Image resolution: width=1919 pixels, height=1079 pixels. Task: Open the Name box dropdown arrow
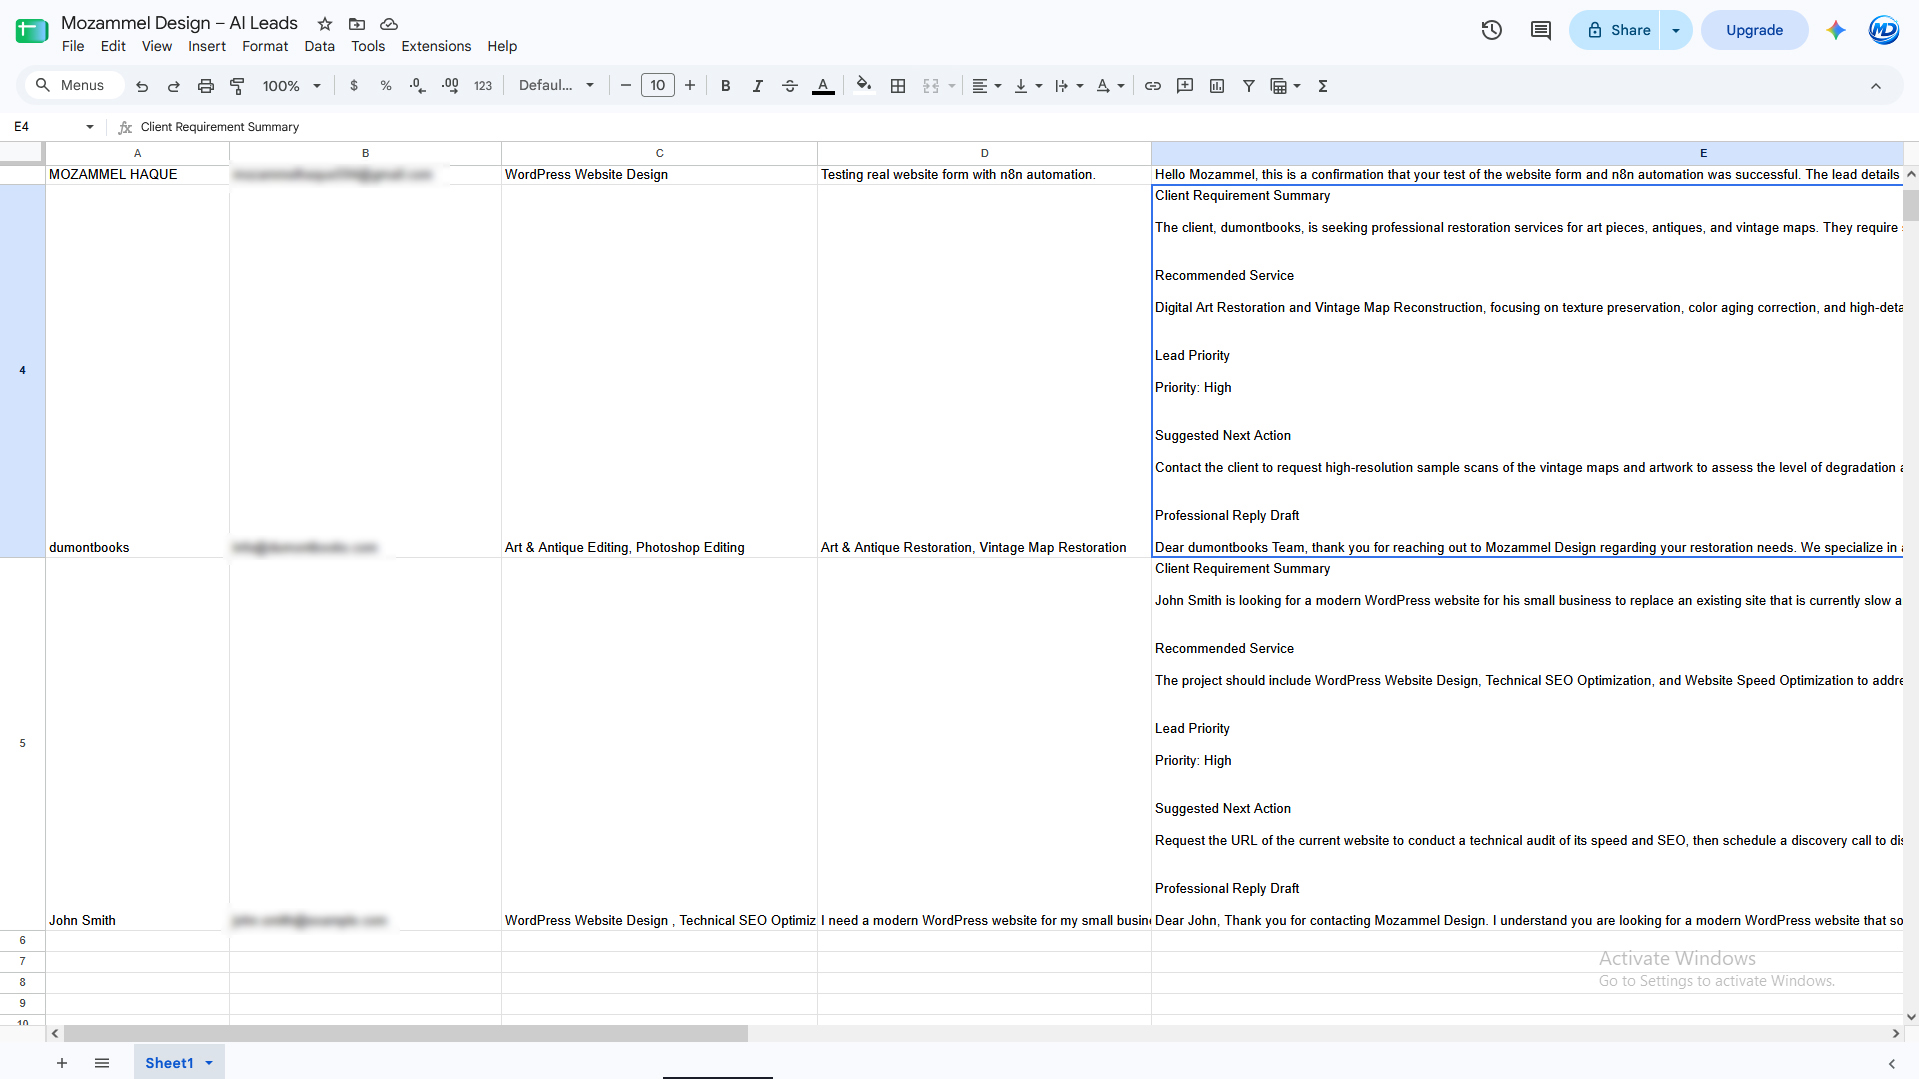tap(90, 127)
